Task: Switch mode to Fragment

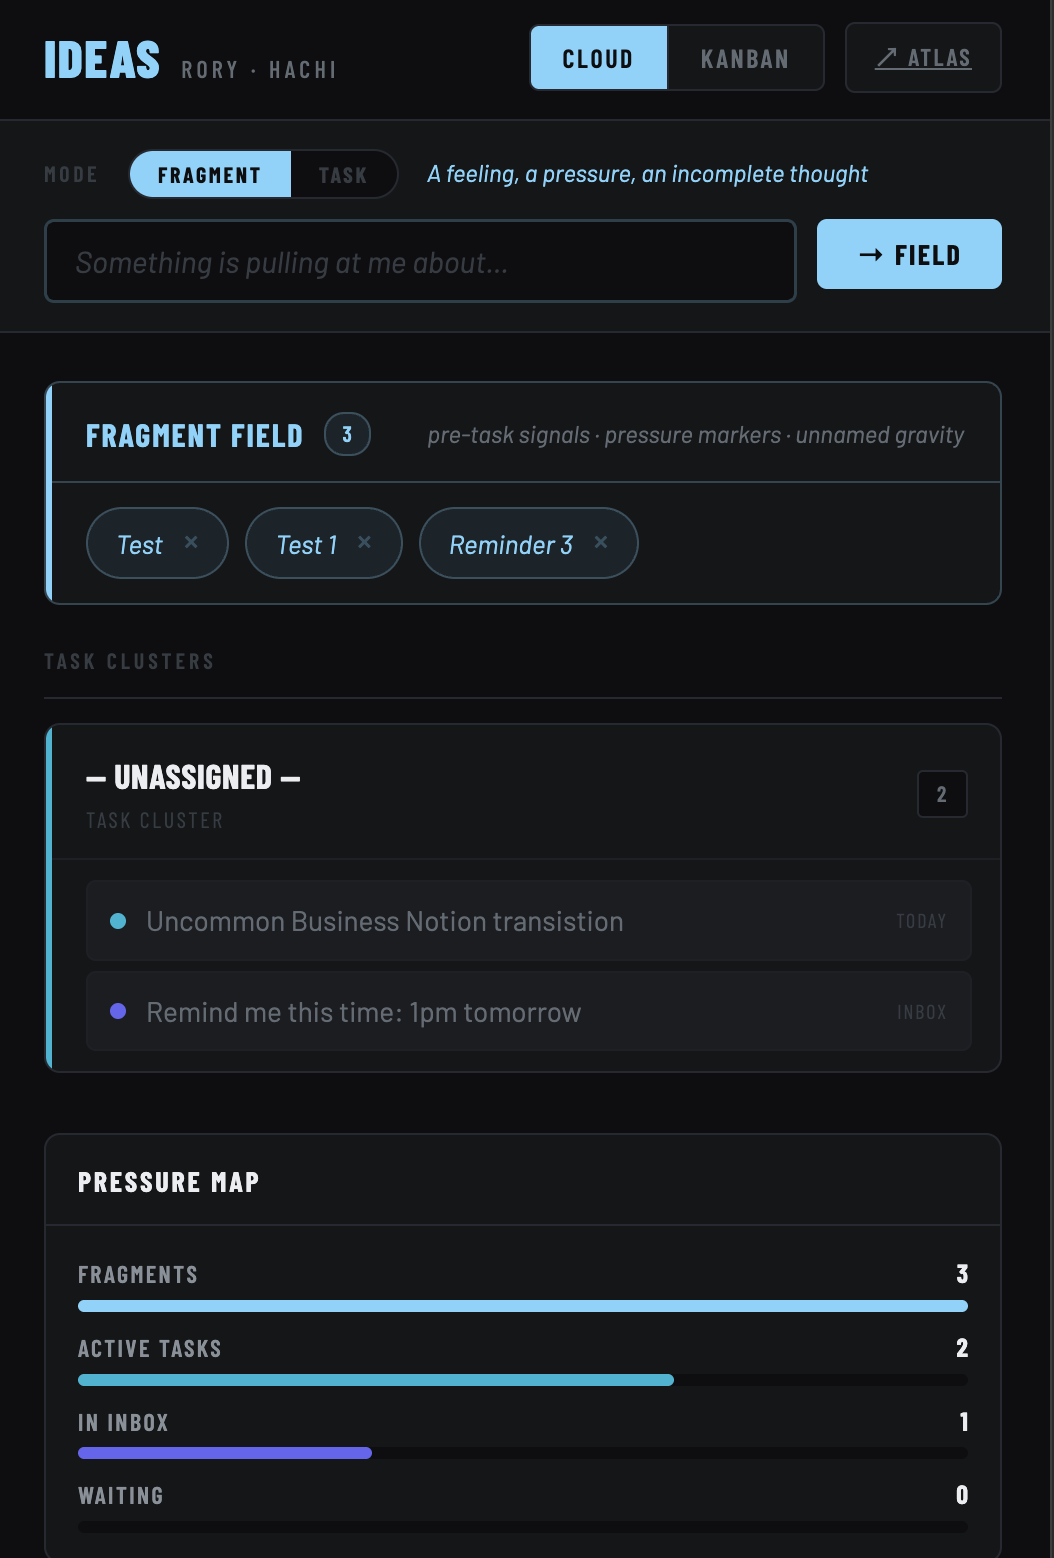Action: [x=210, y=175]
